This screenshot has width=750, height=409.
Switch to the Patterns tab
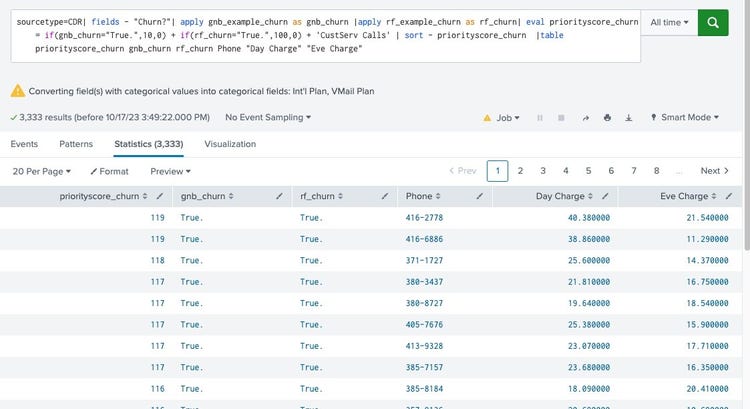76,144
